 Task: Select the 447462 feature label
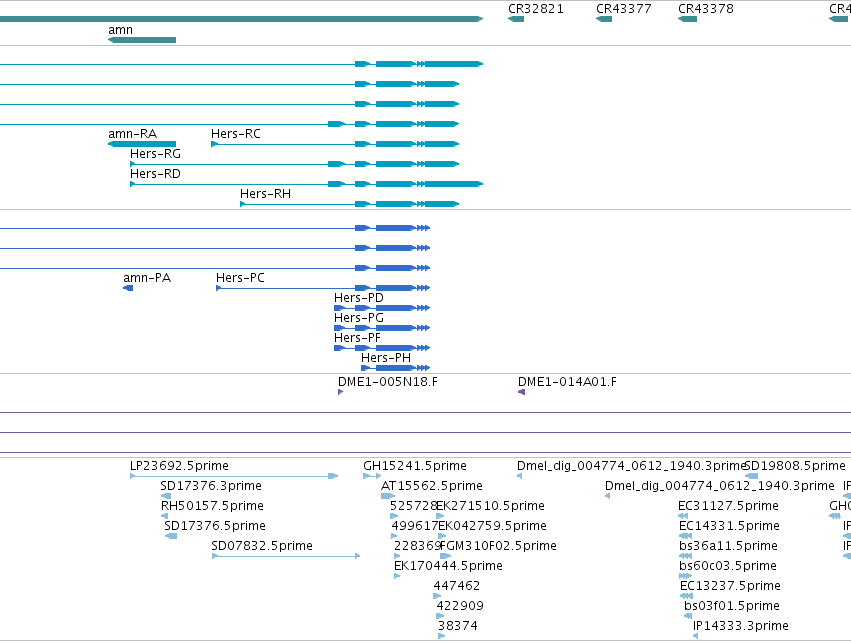pos(456,586)
